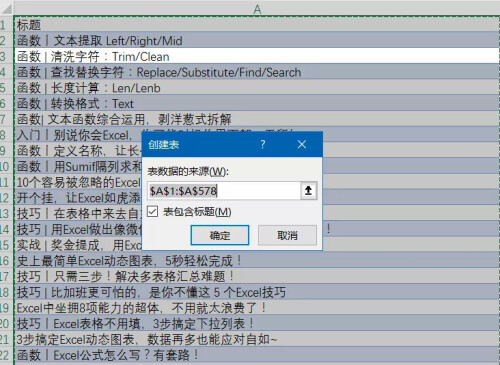Click cell starting 实战 | 奖金提成

(78, 245)
